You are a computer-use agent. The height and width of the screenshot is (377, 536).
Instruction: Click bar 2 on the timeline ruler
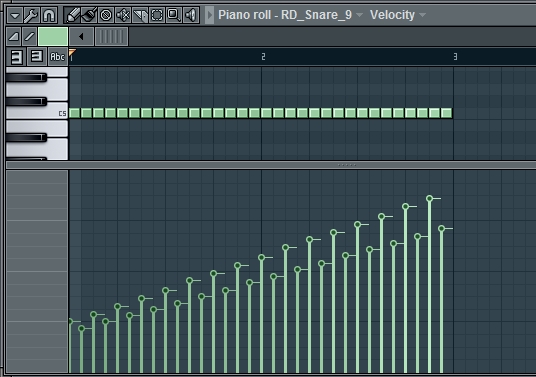[x=263, y=57]
